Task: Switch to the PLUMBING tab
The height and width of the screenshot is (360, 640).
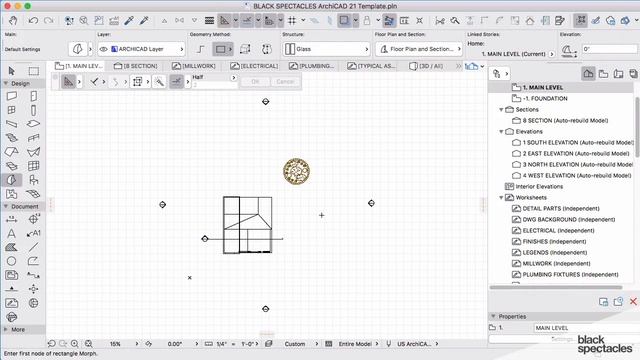Action: 312,66
